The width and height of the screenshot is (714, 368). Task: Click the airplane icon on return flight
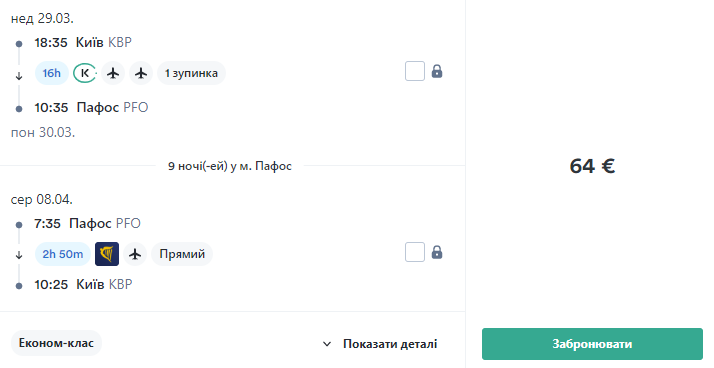[135, 254]
